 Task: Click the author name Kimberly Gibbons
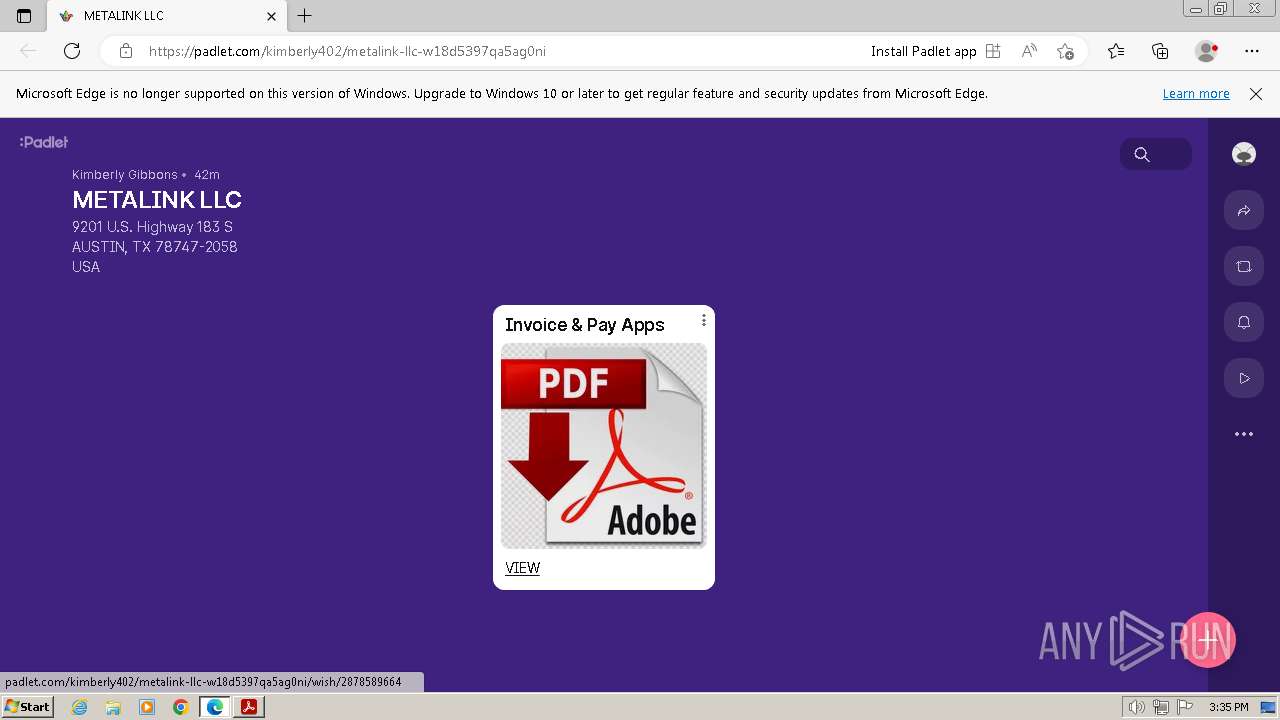[125, 174]
